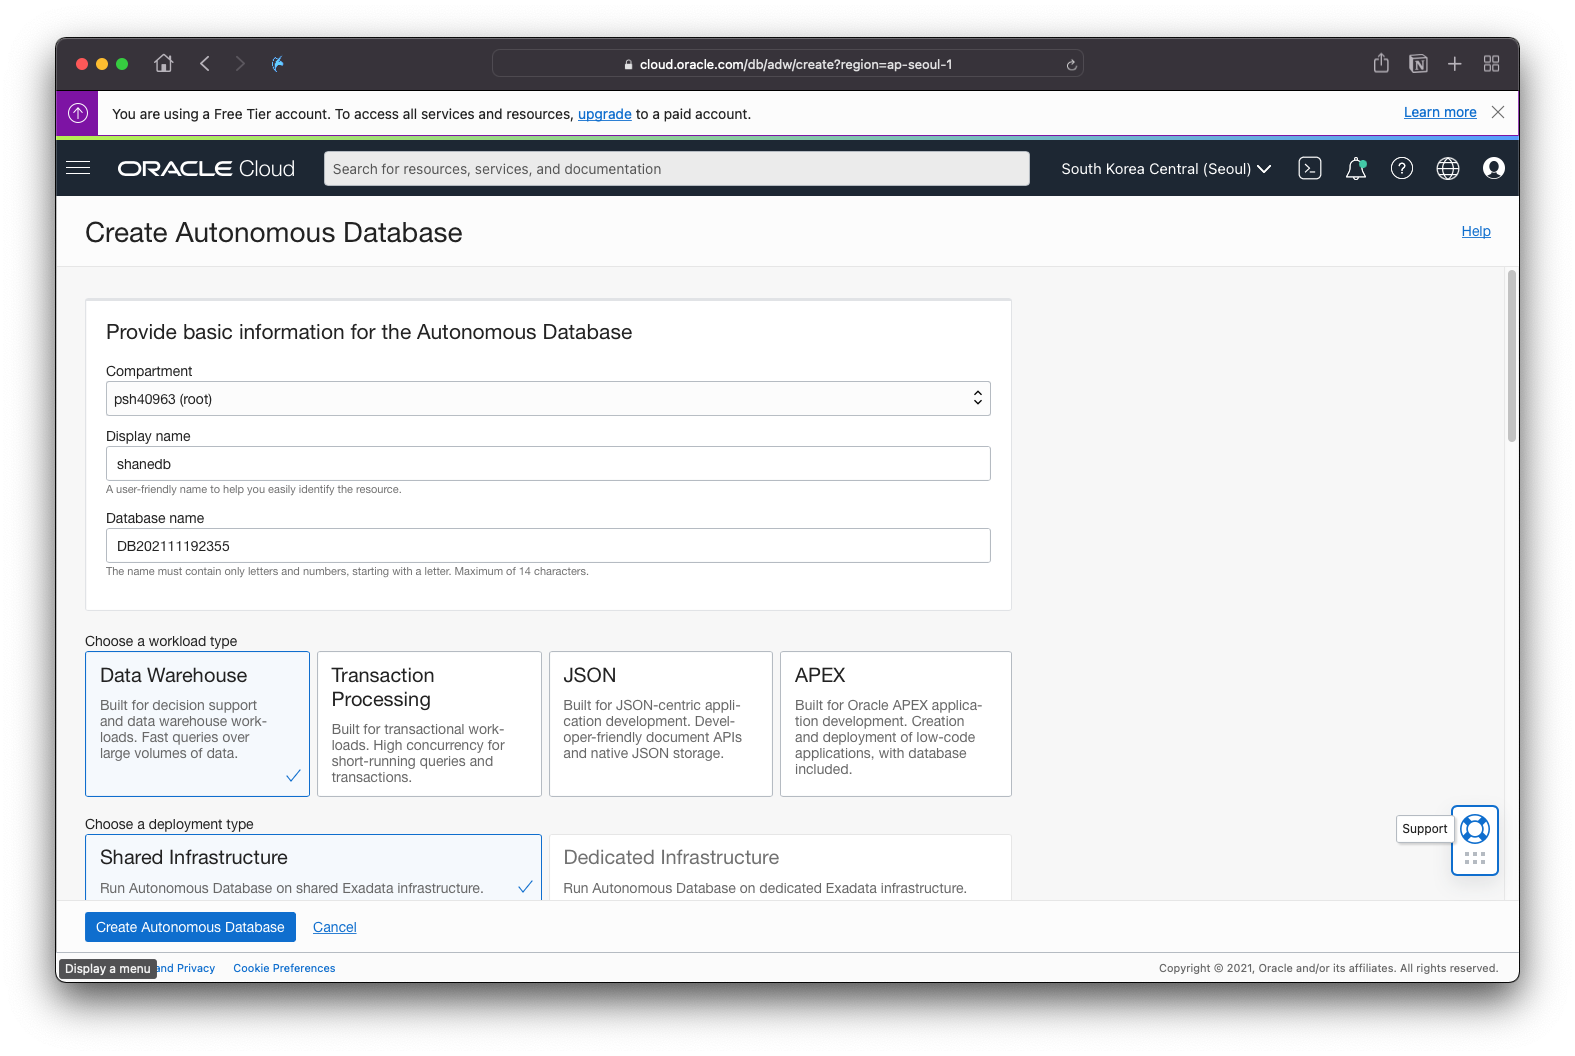
Task: Click the Create Autonomous Database page heading
Action: click(x=274, y=232)
